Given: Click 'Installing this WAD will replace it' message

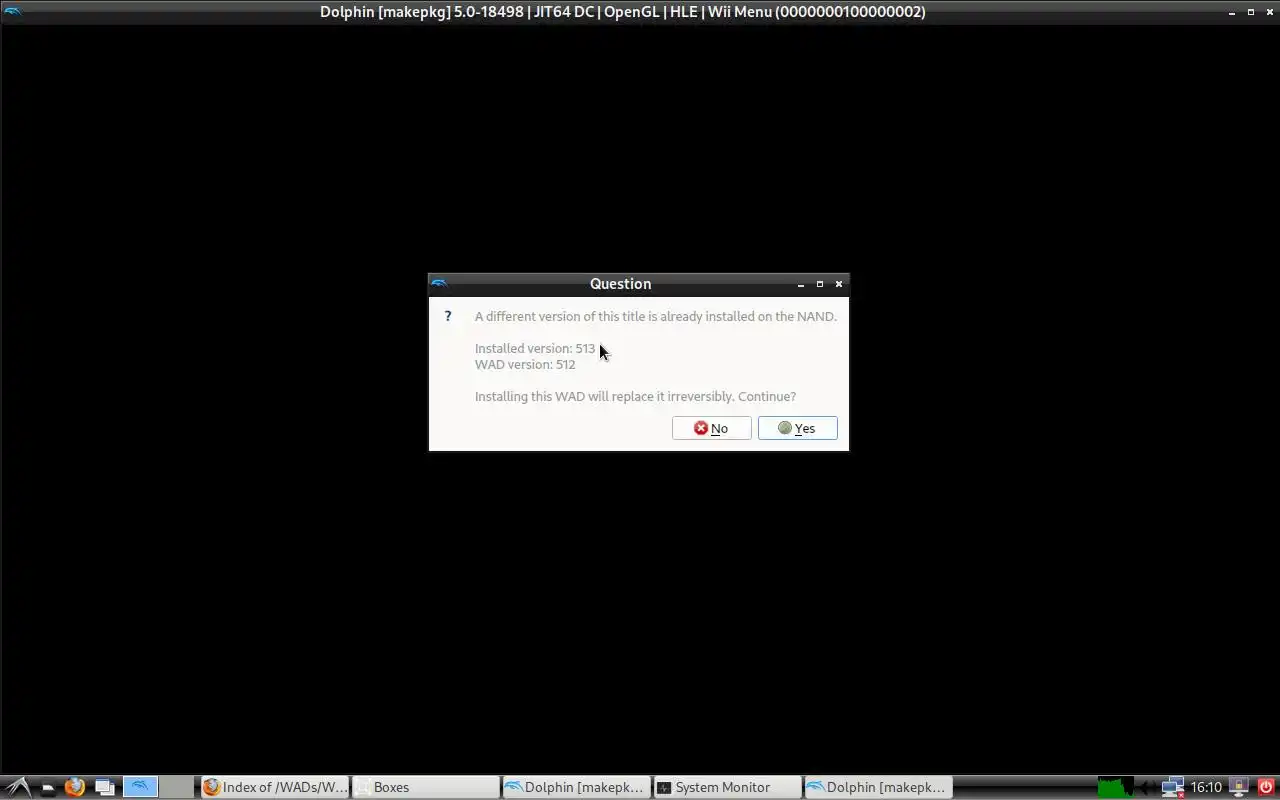Looking at the screenshot, I should pyautogui.click(x=635, y=396).
